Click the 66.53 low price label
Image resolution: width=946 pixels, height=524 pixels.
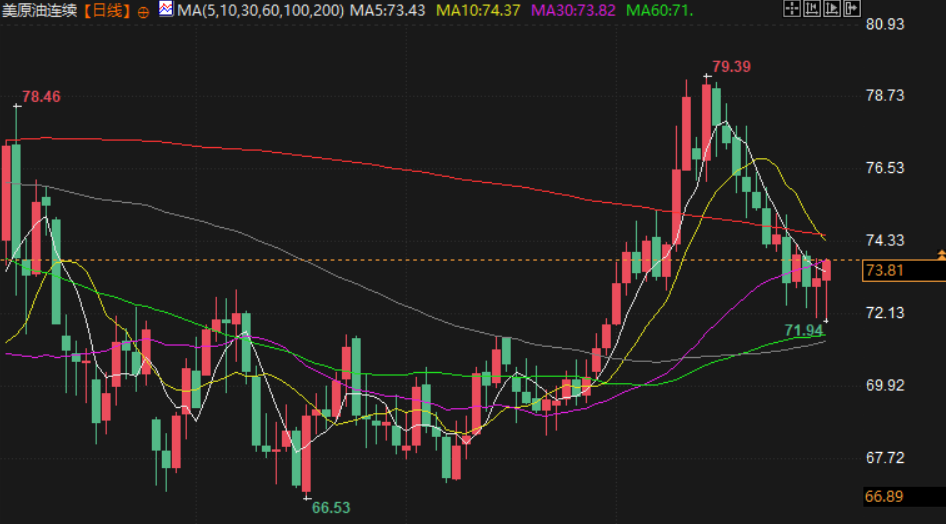tap(331, 508)
